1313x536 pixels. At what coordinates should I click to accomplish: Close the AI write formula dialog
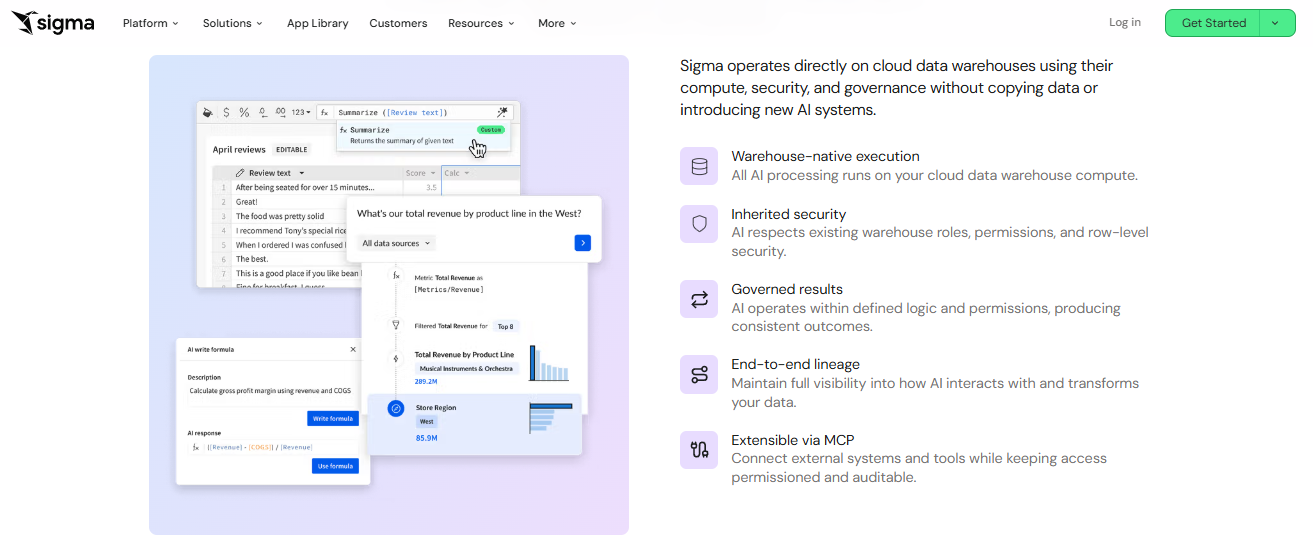tap(353, 349)
